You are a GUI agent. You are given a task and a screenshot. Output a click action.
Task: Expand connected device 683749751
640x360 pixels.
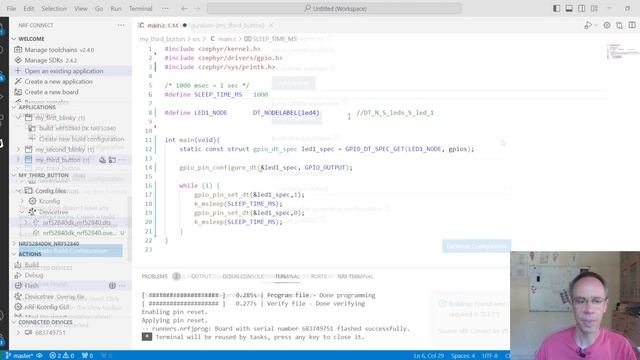pyautogui.click(x=18, y=333)
